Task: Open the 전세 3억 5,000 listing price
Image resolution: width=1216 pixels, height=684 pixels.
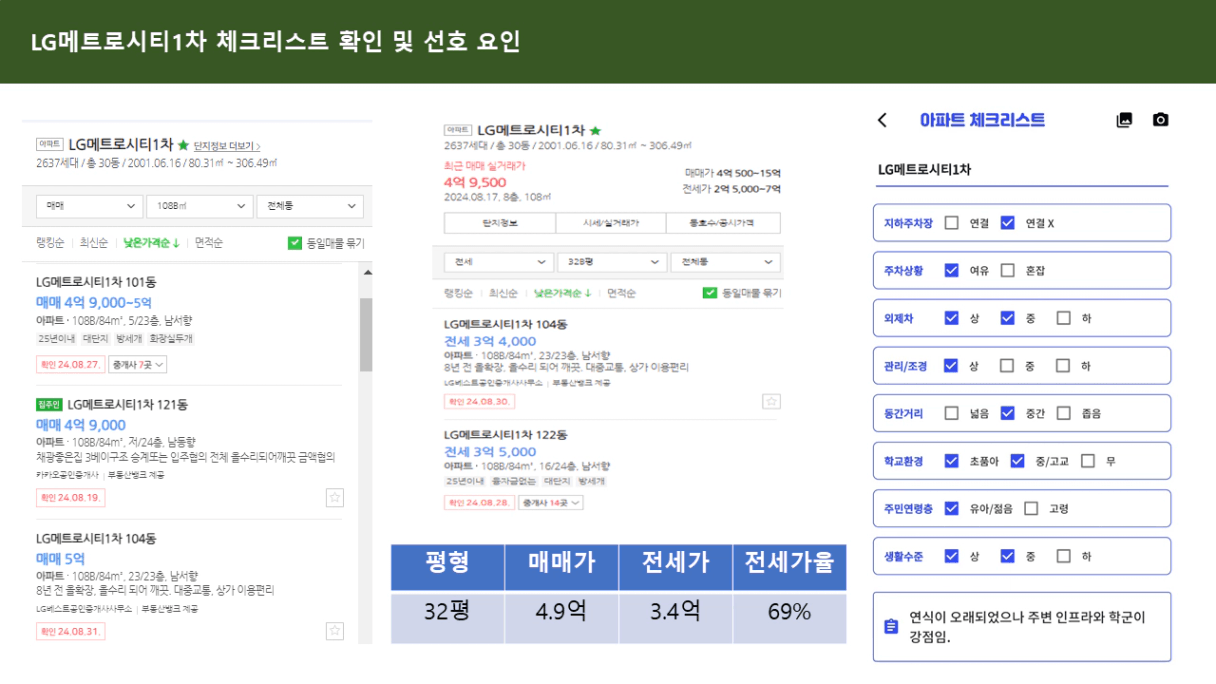Action: (x=490, y=451)
